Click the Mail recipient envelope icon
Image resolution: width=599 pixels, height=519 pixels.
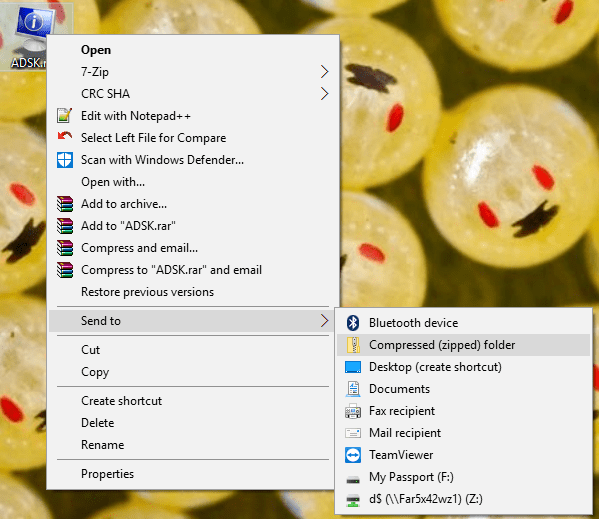click(x=353, y=433)
